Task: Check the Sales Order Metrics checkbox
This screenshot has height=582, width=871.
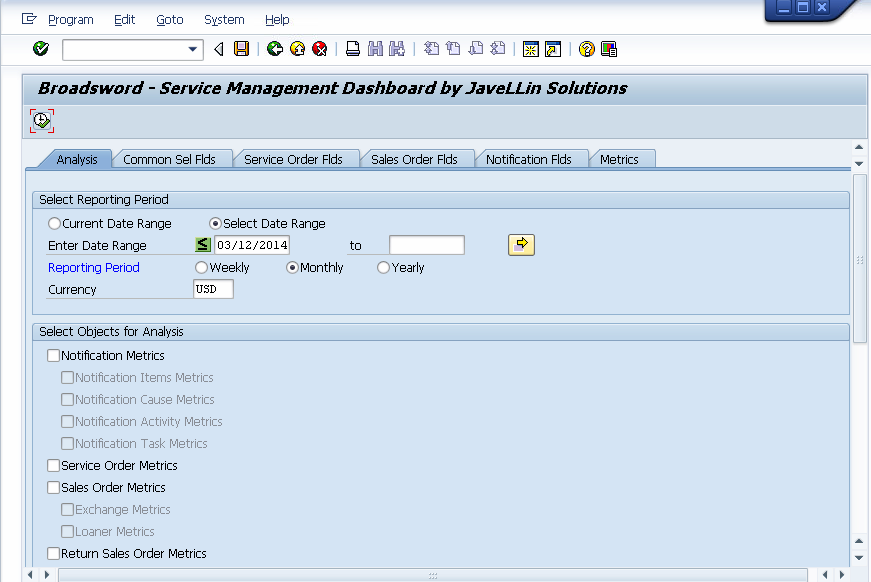Action: [x=53, y=488]
